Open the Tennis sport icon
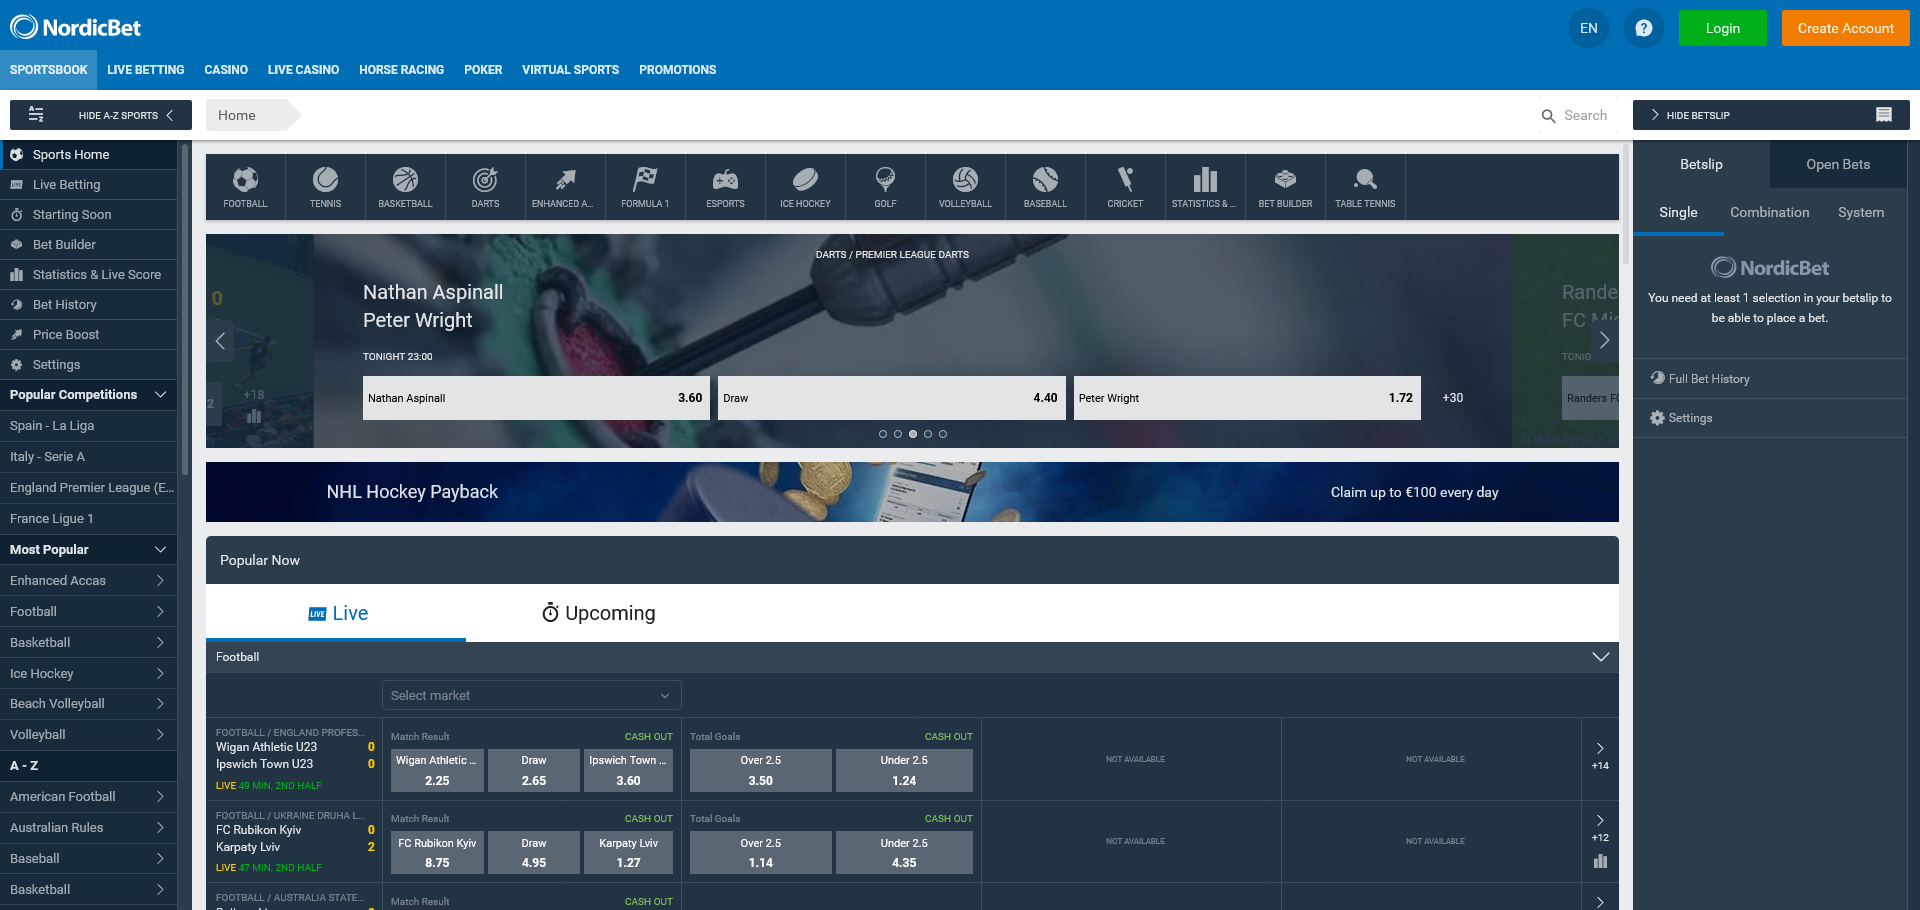 click(x=325, y=187)
